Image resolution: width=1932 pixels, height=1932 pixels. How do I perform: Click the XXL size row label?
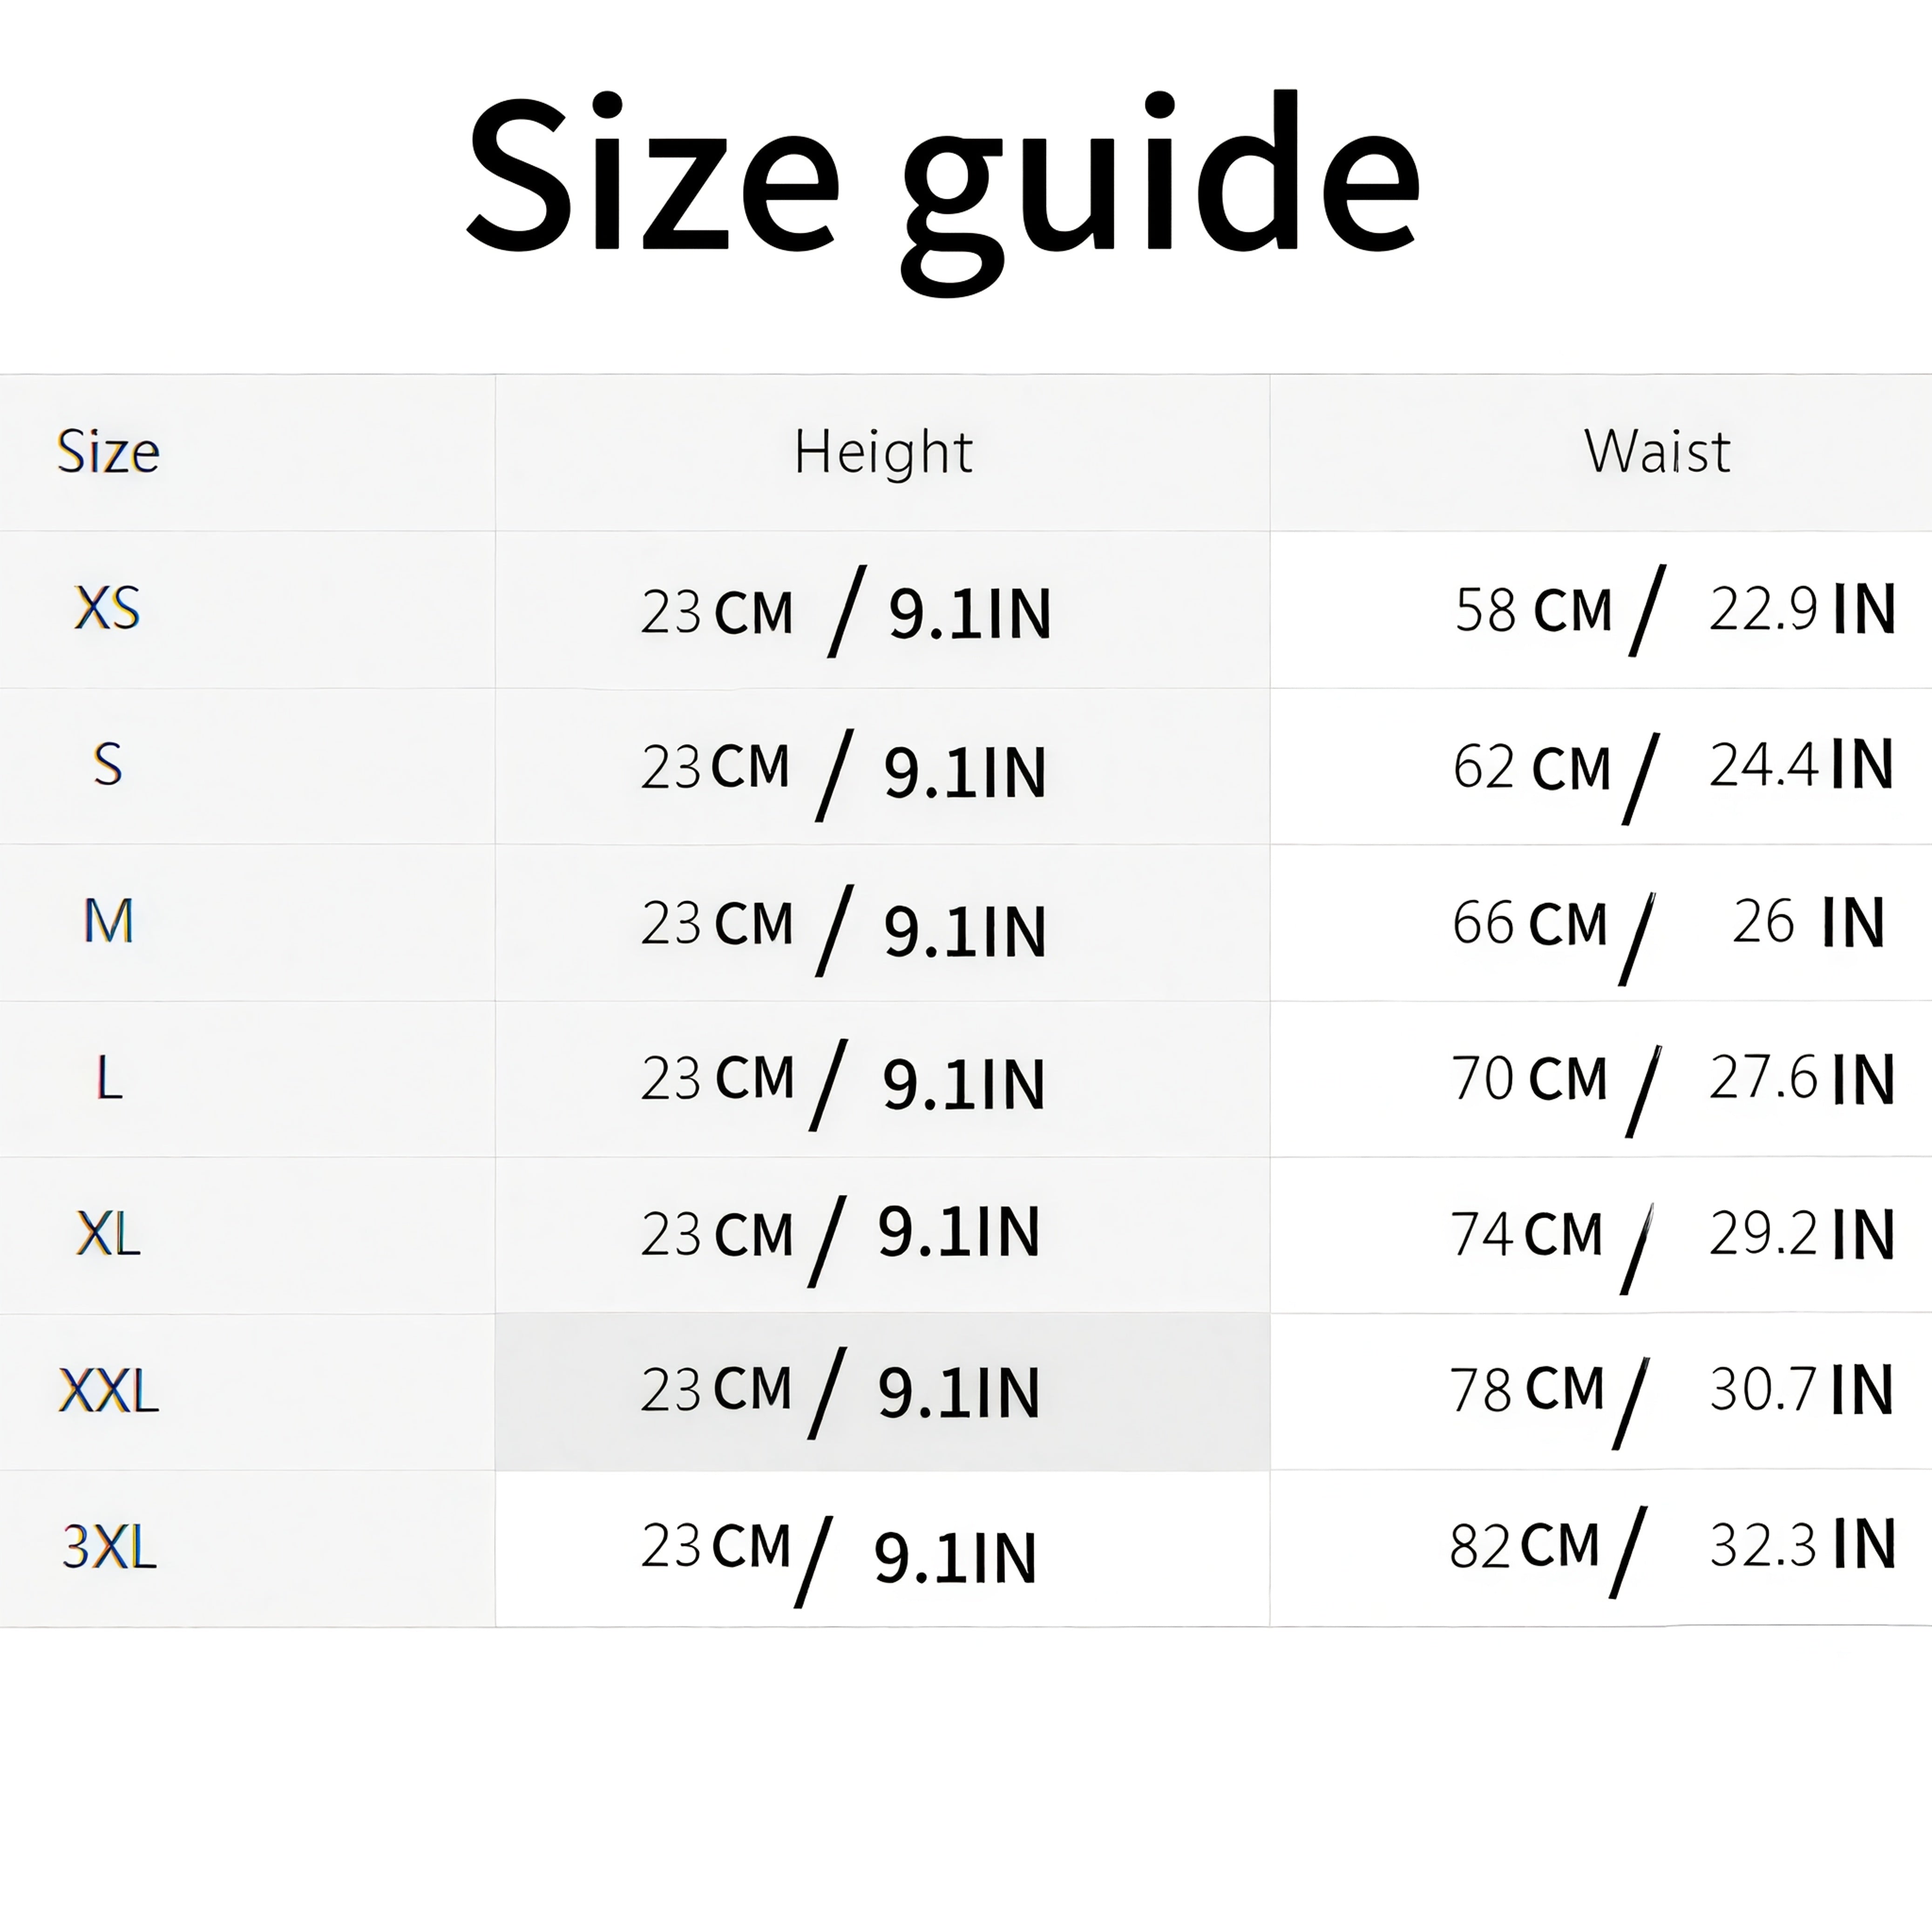pyautogui.click(x=108, y=1391)
